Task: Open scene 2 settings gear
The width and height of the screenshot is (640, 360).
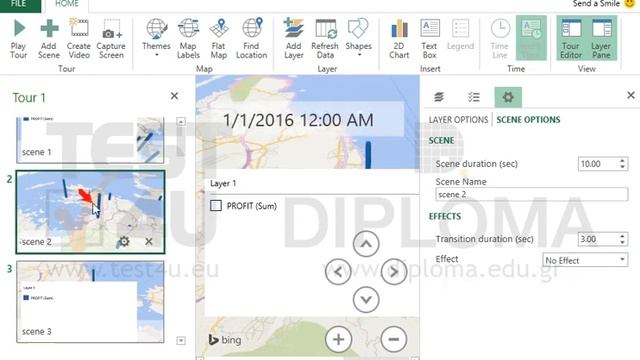Action: (124, 241)
